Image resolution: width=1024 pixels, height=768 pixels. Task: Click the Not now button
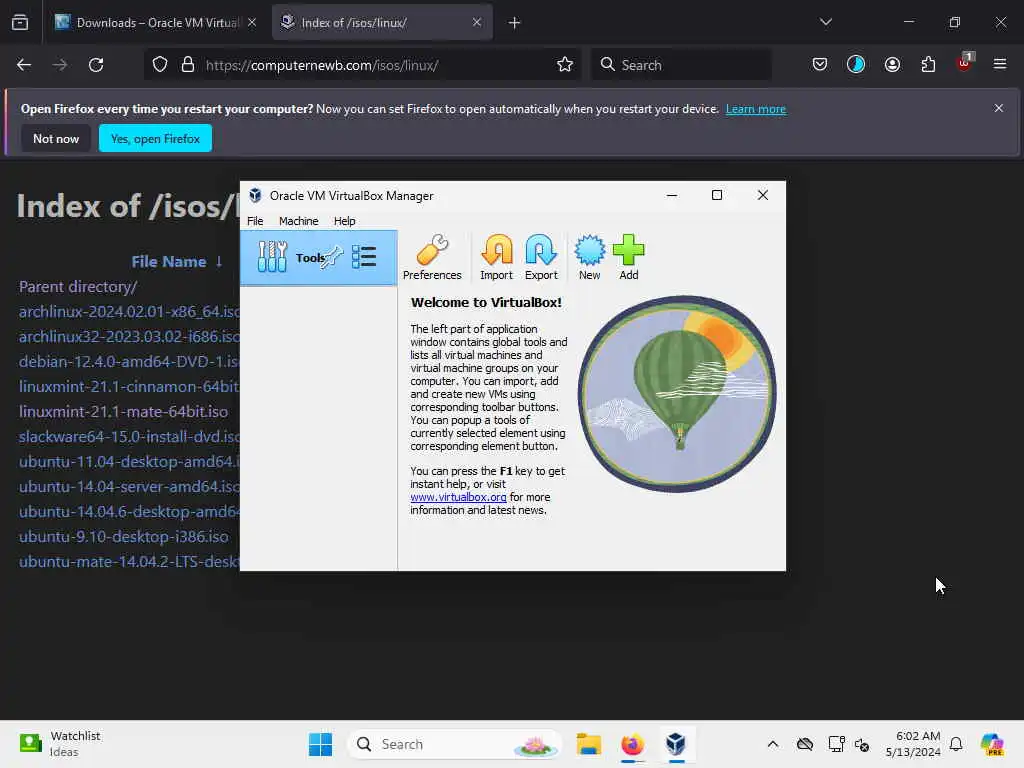[56, 138]
